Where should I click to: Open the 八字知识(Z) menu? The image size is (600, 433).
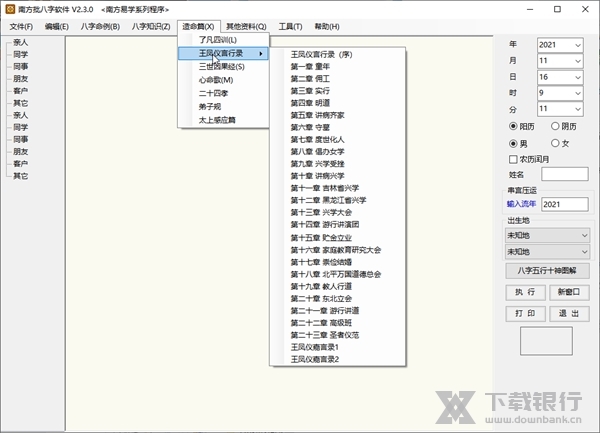[151, 27]
